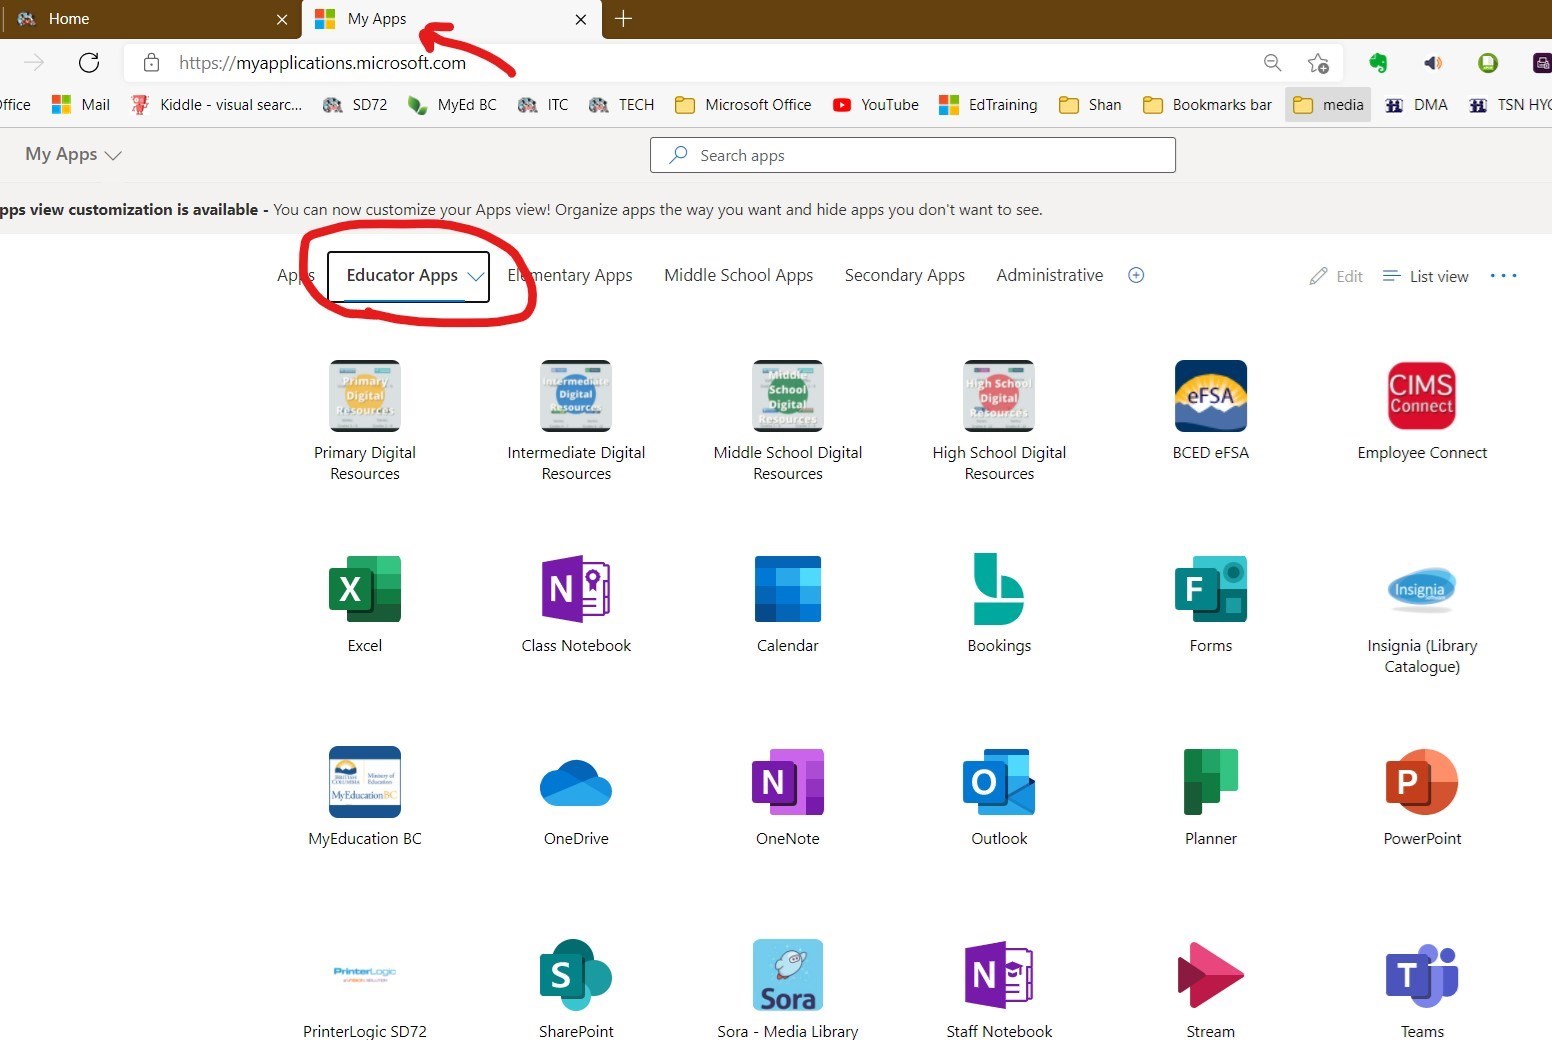Open Class Notebook app
The image size is (1552, 1040).
click(x=576, y=589)
